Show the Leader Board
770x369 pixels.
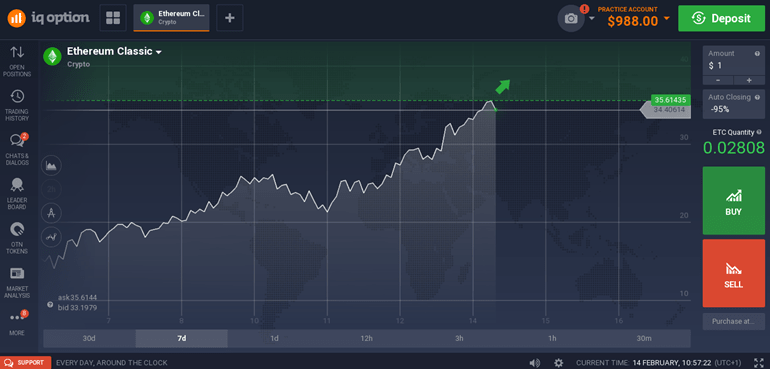pyautogui.click(x=17, y=194)
